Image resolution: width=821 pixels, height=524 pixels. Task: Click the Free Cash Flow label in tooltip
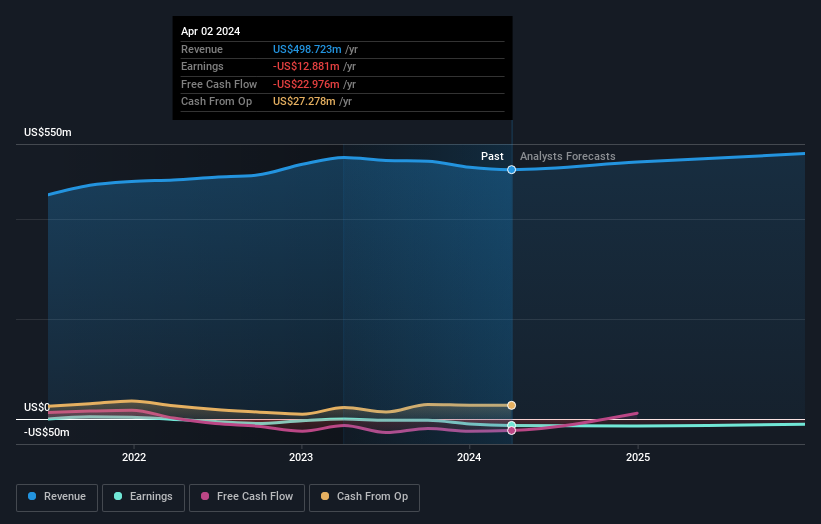(x=219, y=84)
